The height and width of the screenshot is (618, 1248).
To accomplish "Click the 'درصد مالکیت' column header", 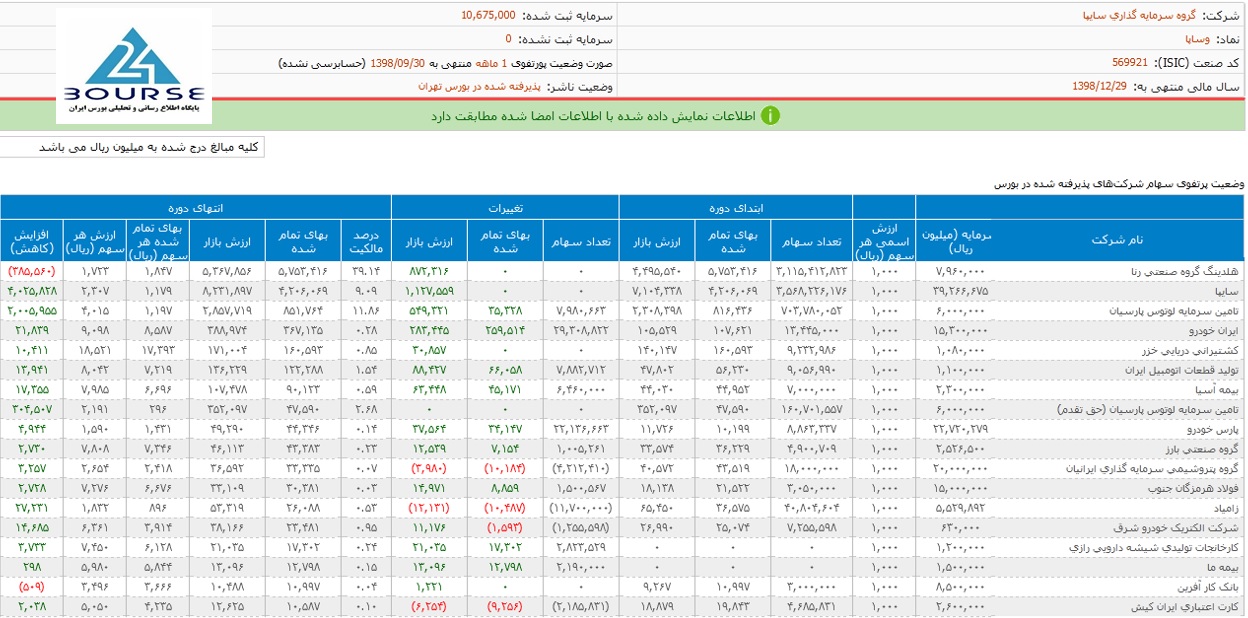I will (x=365, y=240).
